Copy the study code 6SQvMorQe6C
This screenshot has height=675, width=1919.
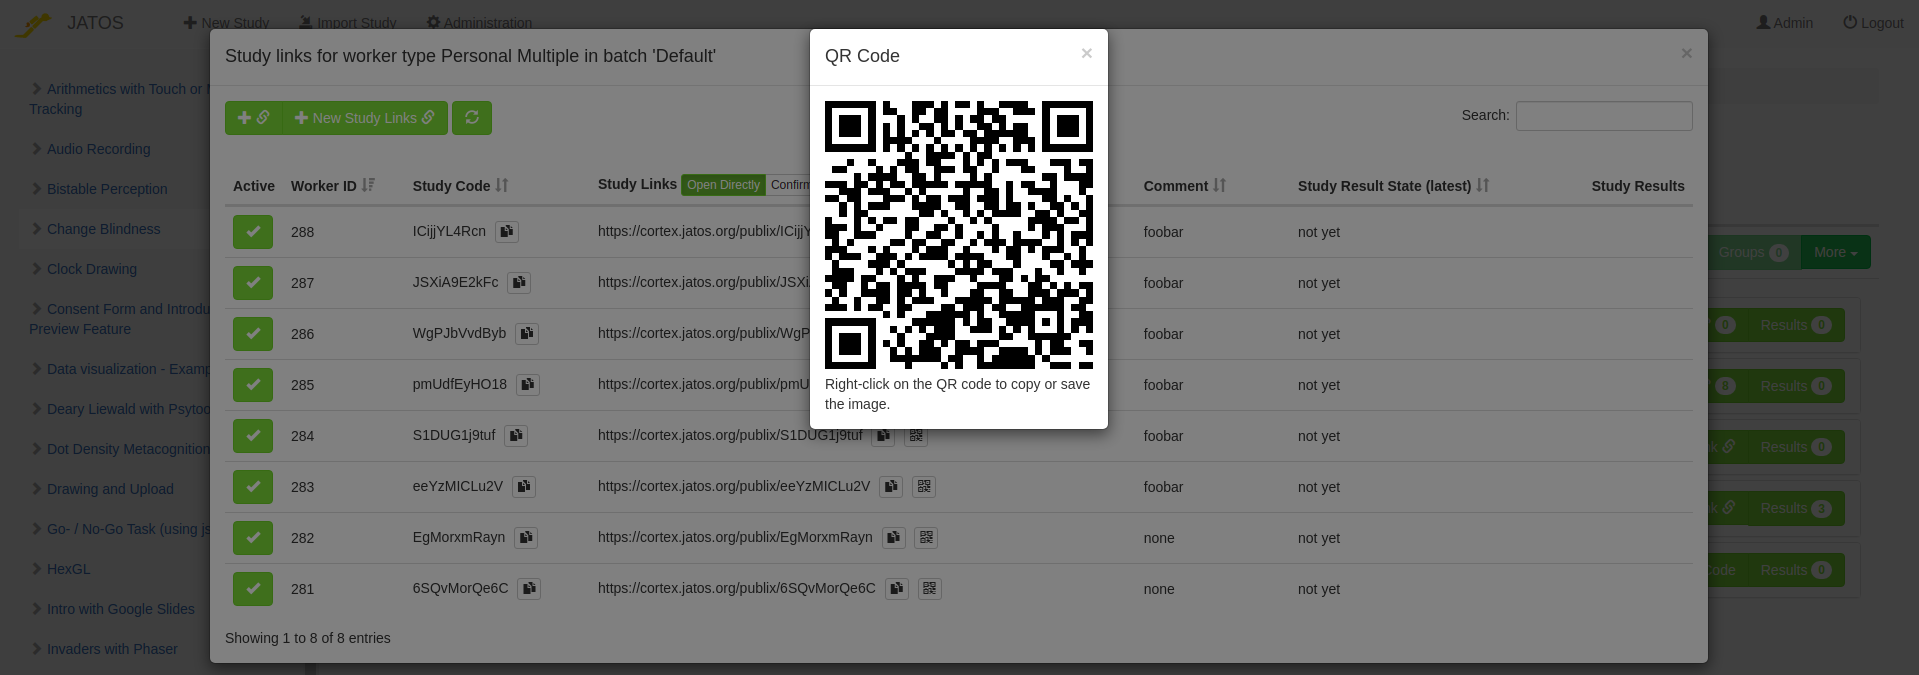[x=529, y=589]
